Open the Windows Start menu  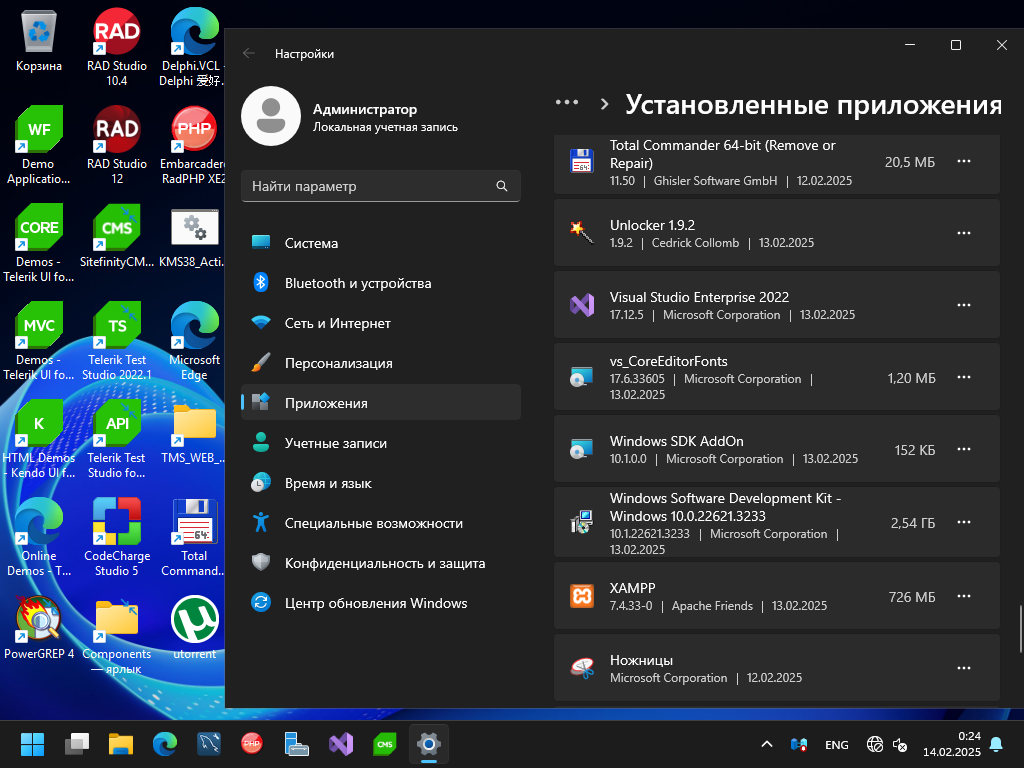(33, 744)
